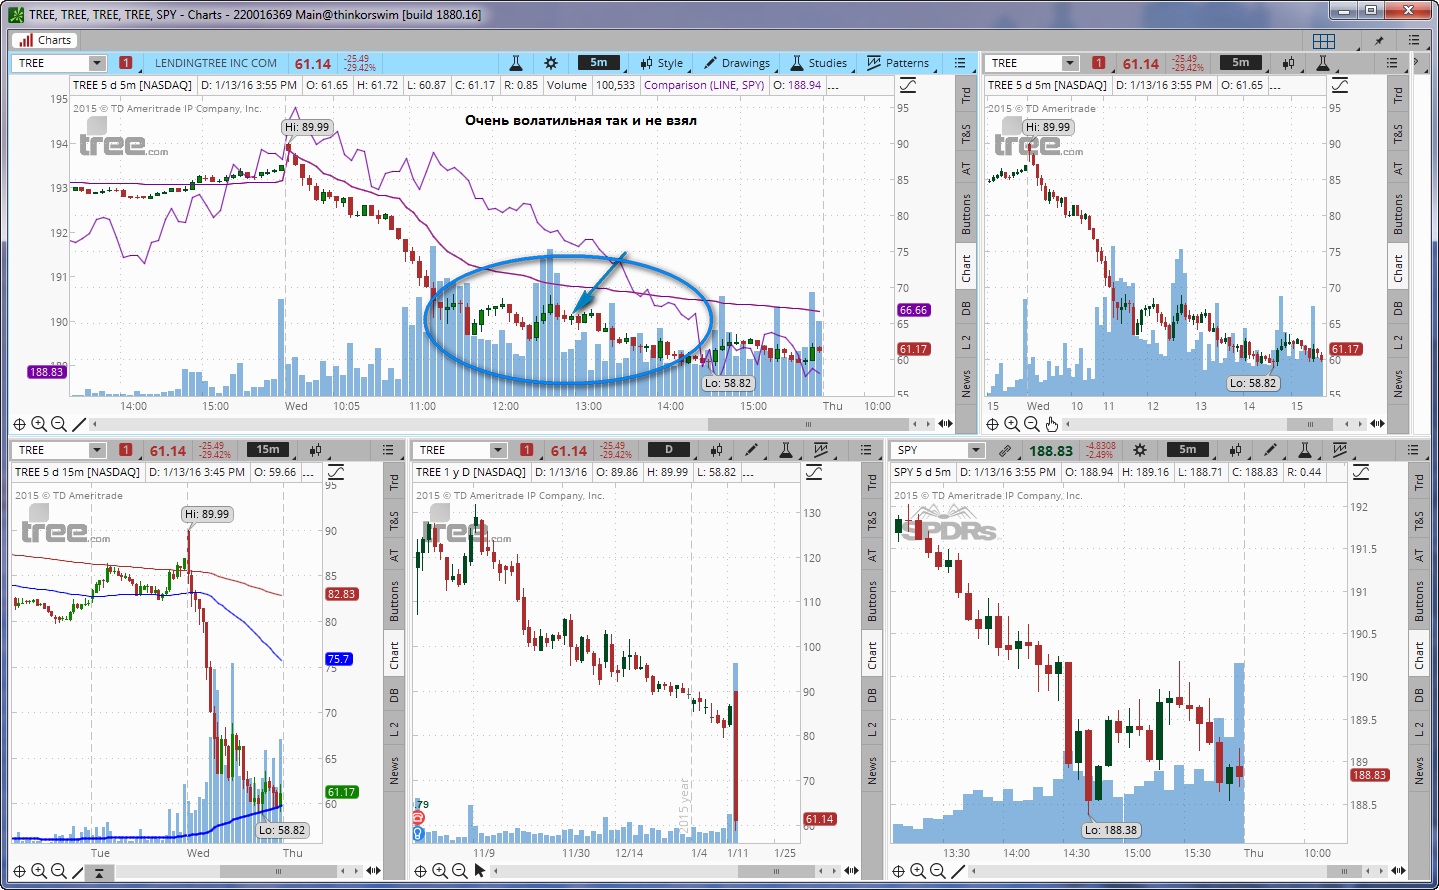The height and width of the screenshot is (890, 1439).
Task: Open the patterns icon in bottom-middle chart
Action: pyautogui.click(x=821, y=450)
